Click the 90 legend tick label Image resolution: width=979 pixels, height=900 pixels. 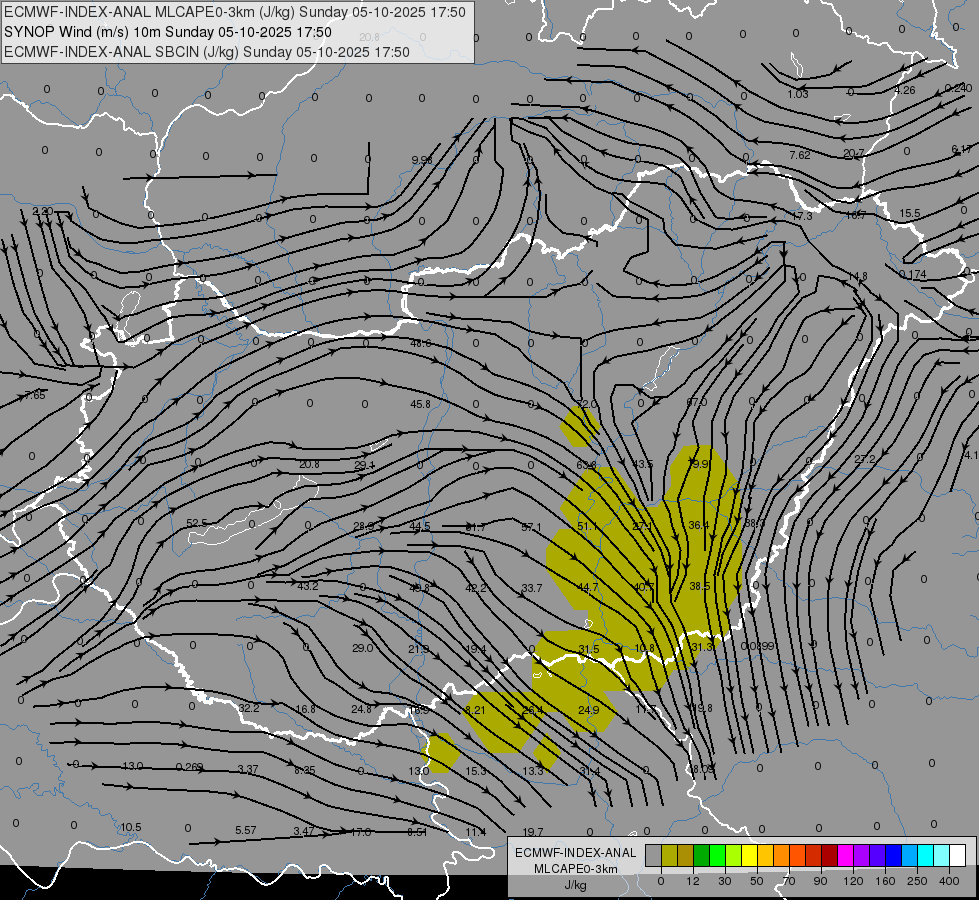(820, 881)
